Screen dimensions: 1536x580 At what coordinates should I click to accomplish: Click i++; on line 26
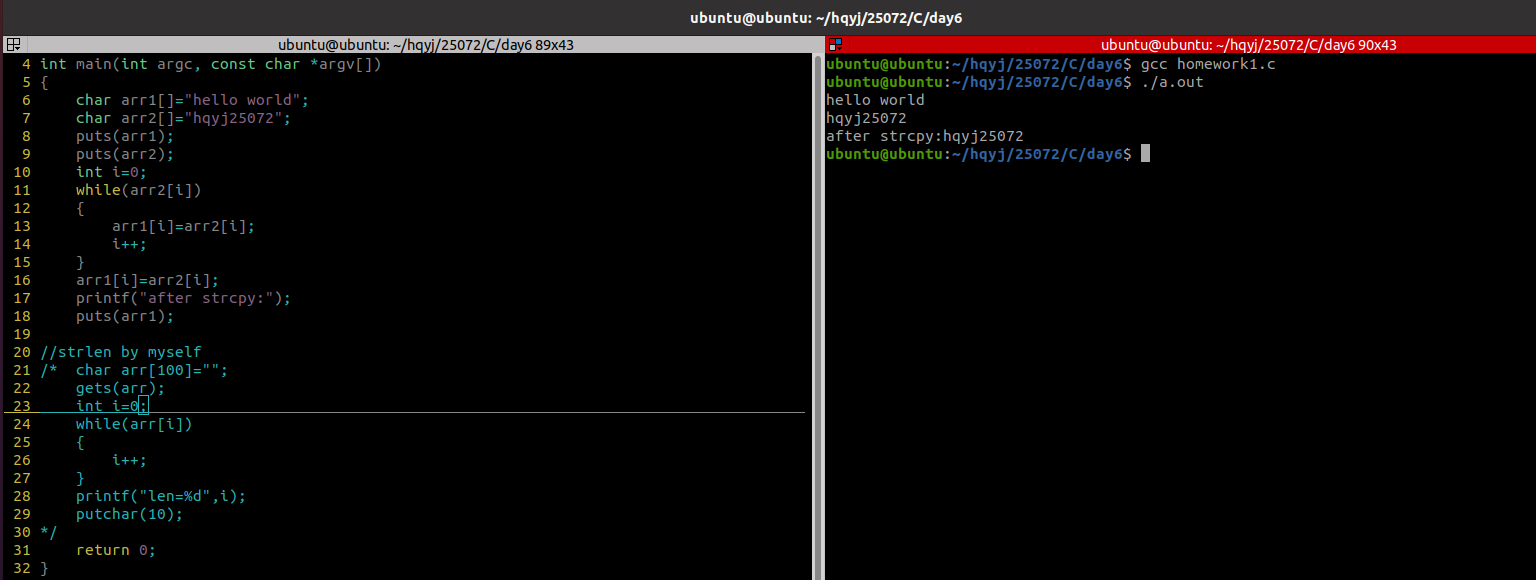tap(130, 460)
